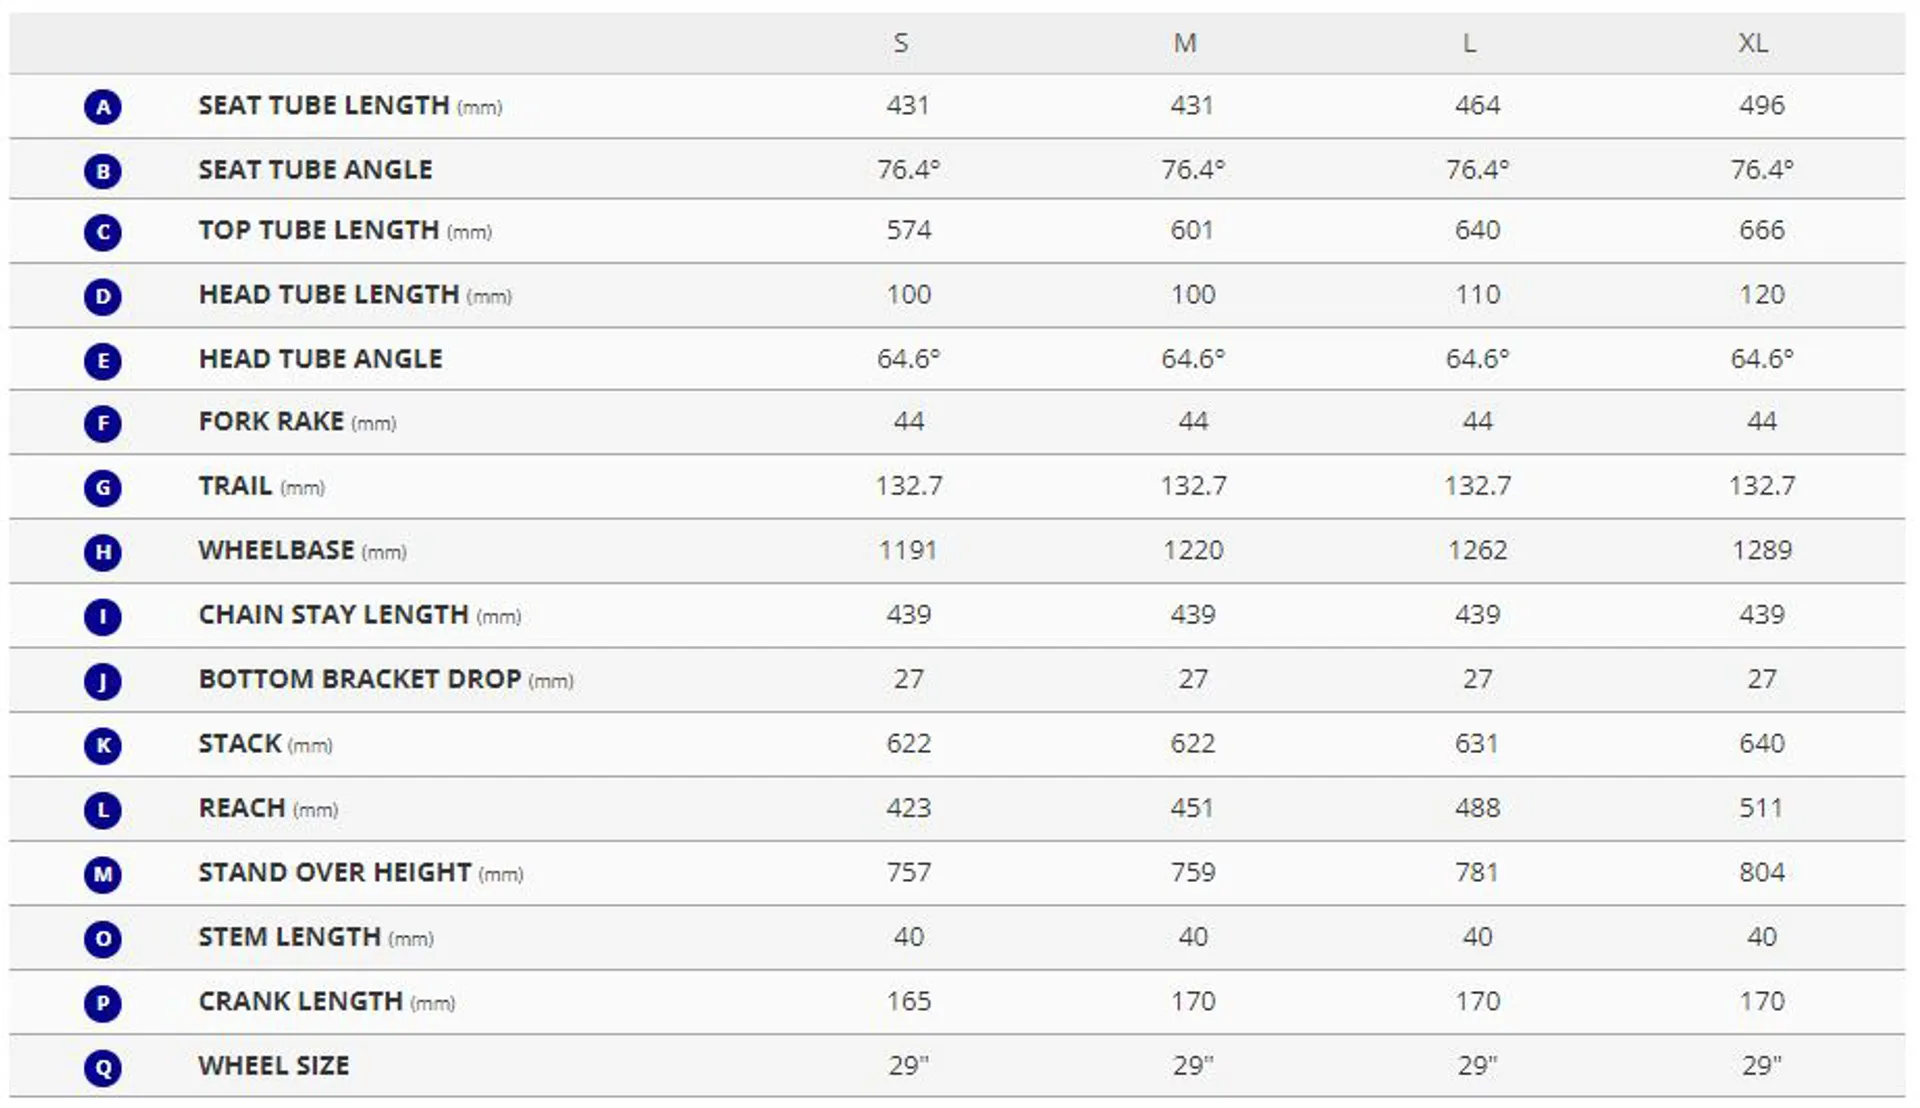The image size is (1920, 1108).
Task: Click the P icon for Crank Length
Action: pos(103,1003)
